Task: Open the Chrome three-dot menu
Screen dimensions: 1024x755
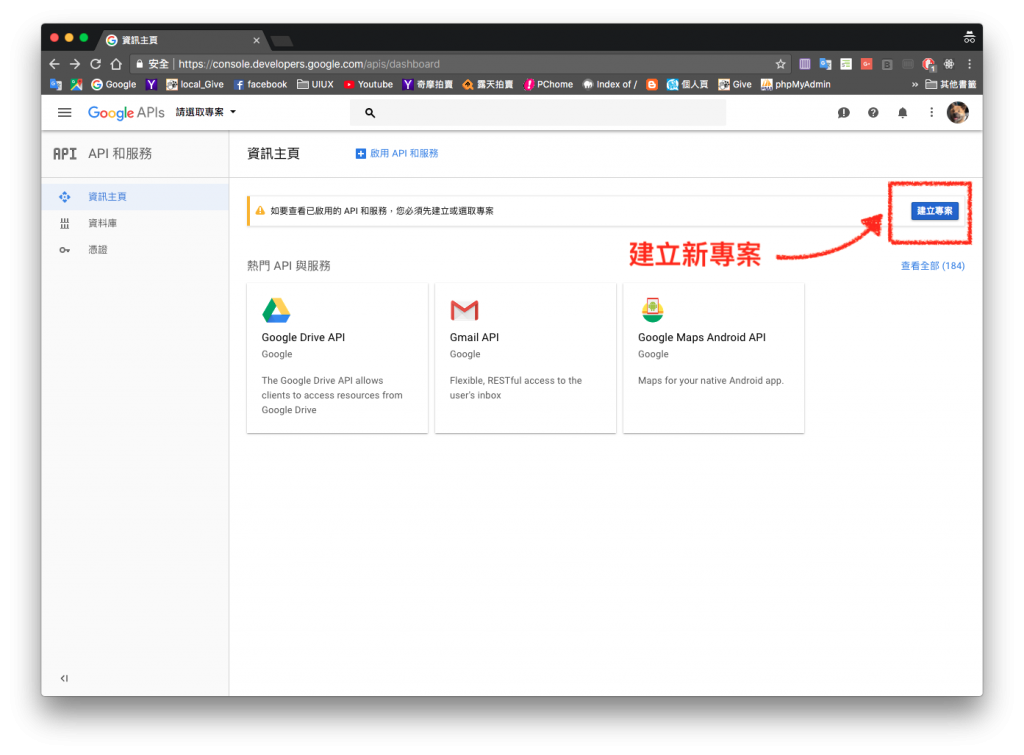Action: tap(970, 64)
